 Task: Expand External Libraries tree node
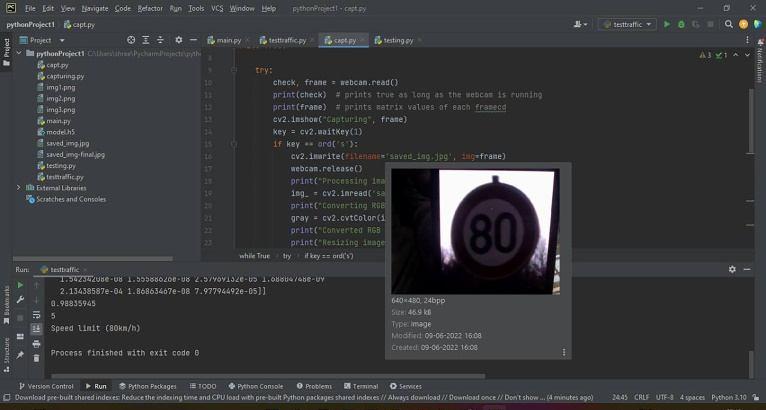19,188
